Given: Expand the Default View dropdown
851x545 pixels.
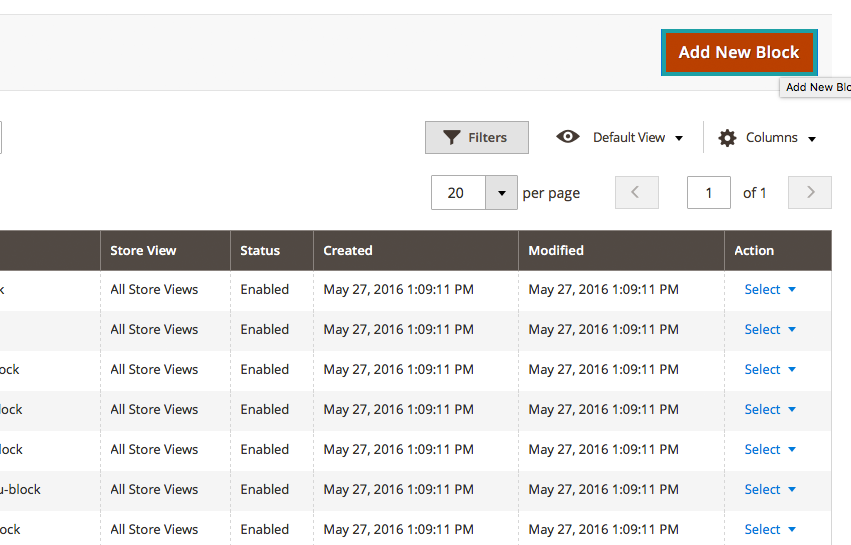Looking at the screenshot, I should (638, 138).
